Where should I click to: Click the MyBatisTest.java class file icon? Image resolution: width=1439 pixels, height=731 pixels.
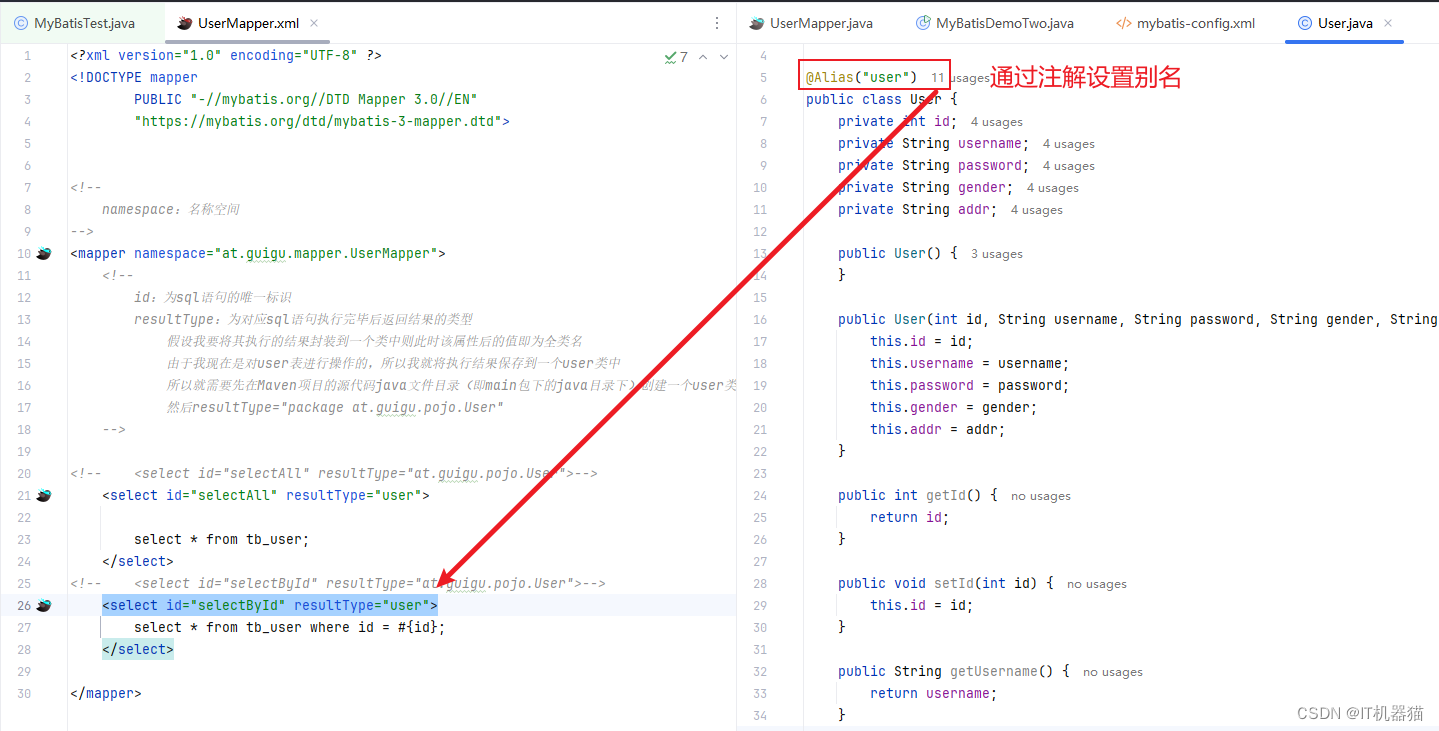coord(21,23)
